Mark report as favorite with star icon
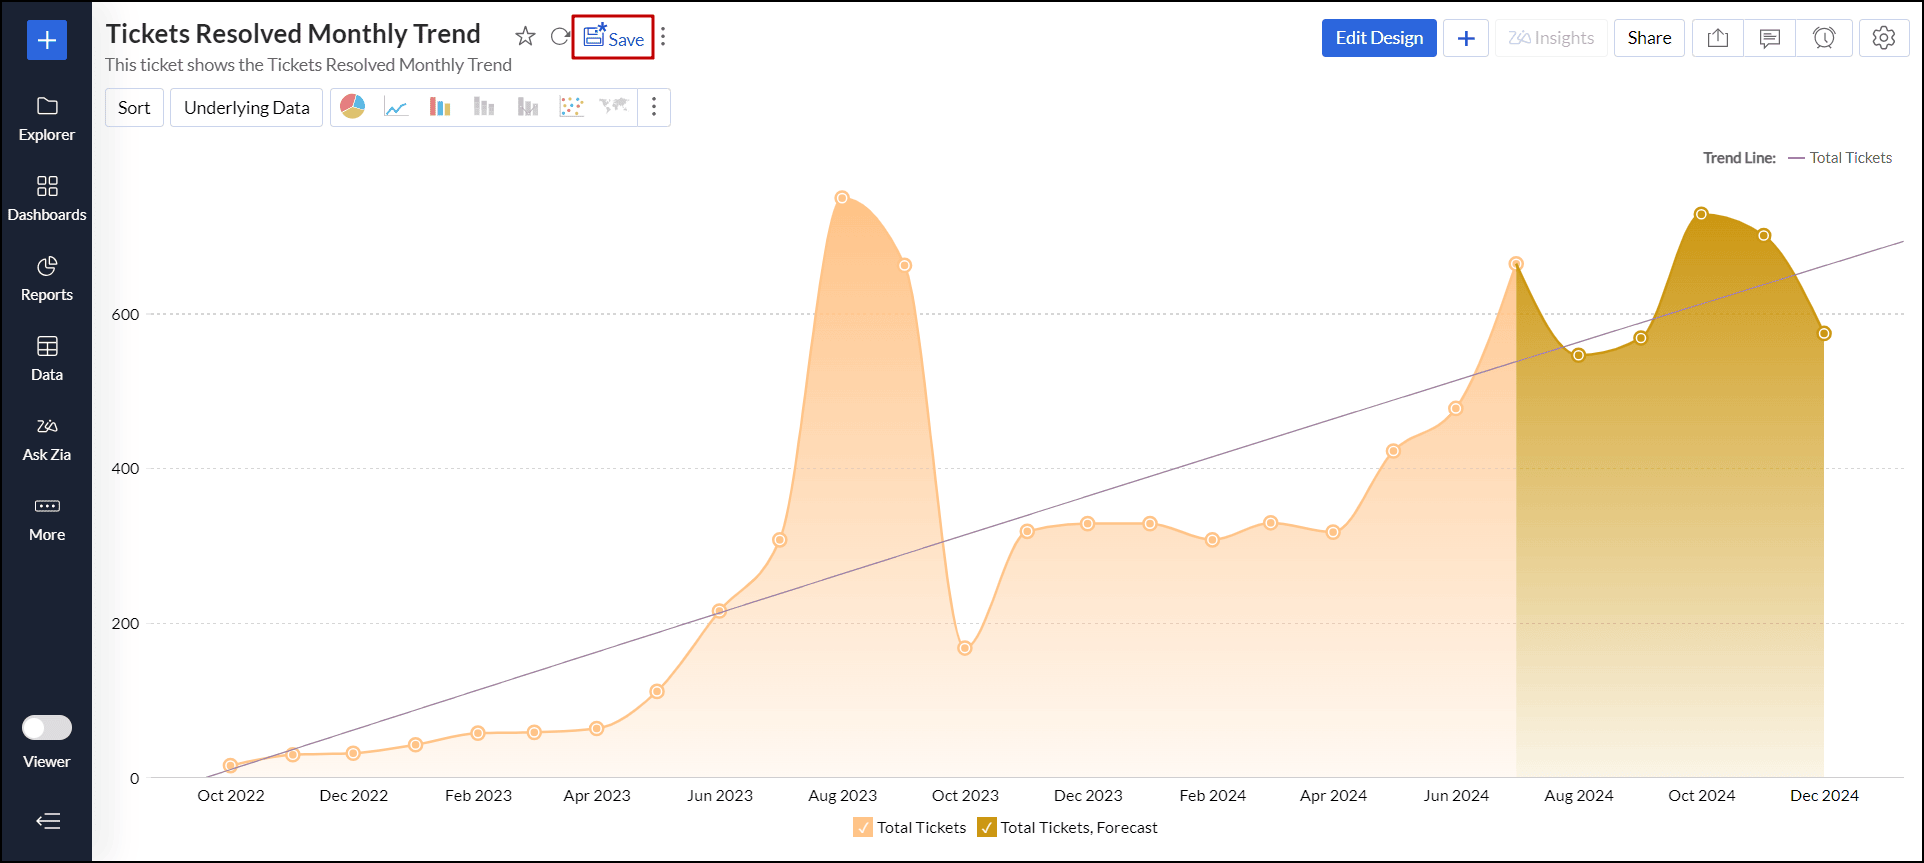Image resolution: width=1924 pixels, height=863 pixels. point(525,37)
